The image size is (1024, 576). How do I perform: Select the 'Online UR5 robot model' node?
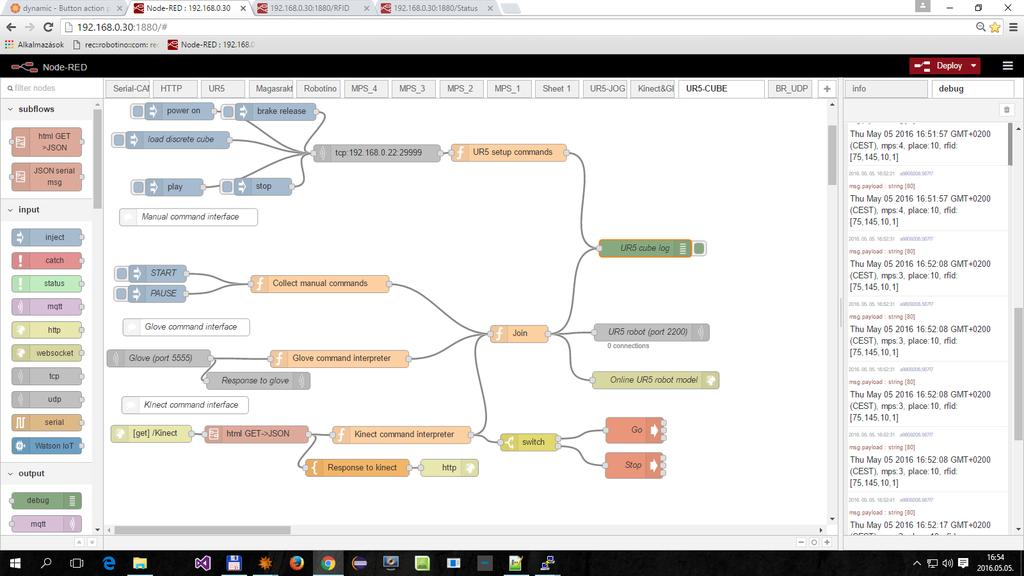pos(656,380)
